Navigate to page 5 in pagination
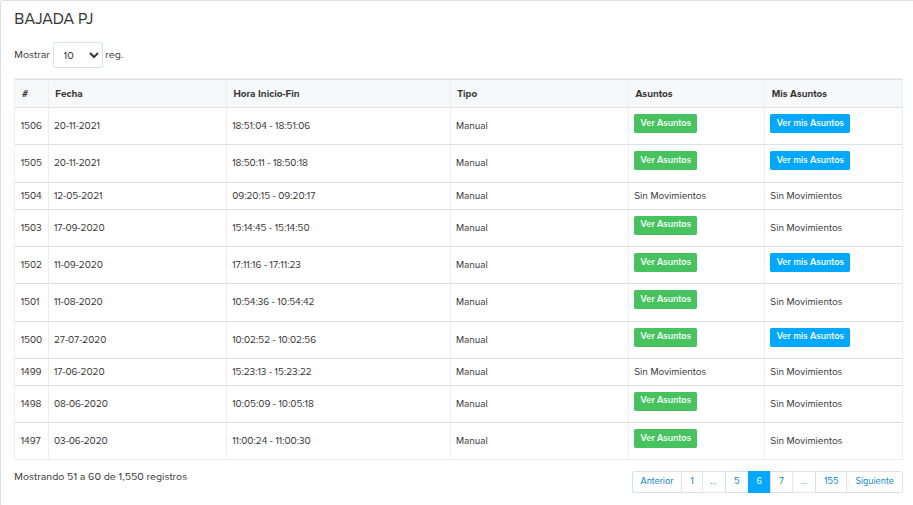The height and width of the screenshot is (505, 913). pos(736,481)
